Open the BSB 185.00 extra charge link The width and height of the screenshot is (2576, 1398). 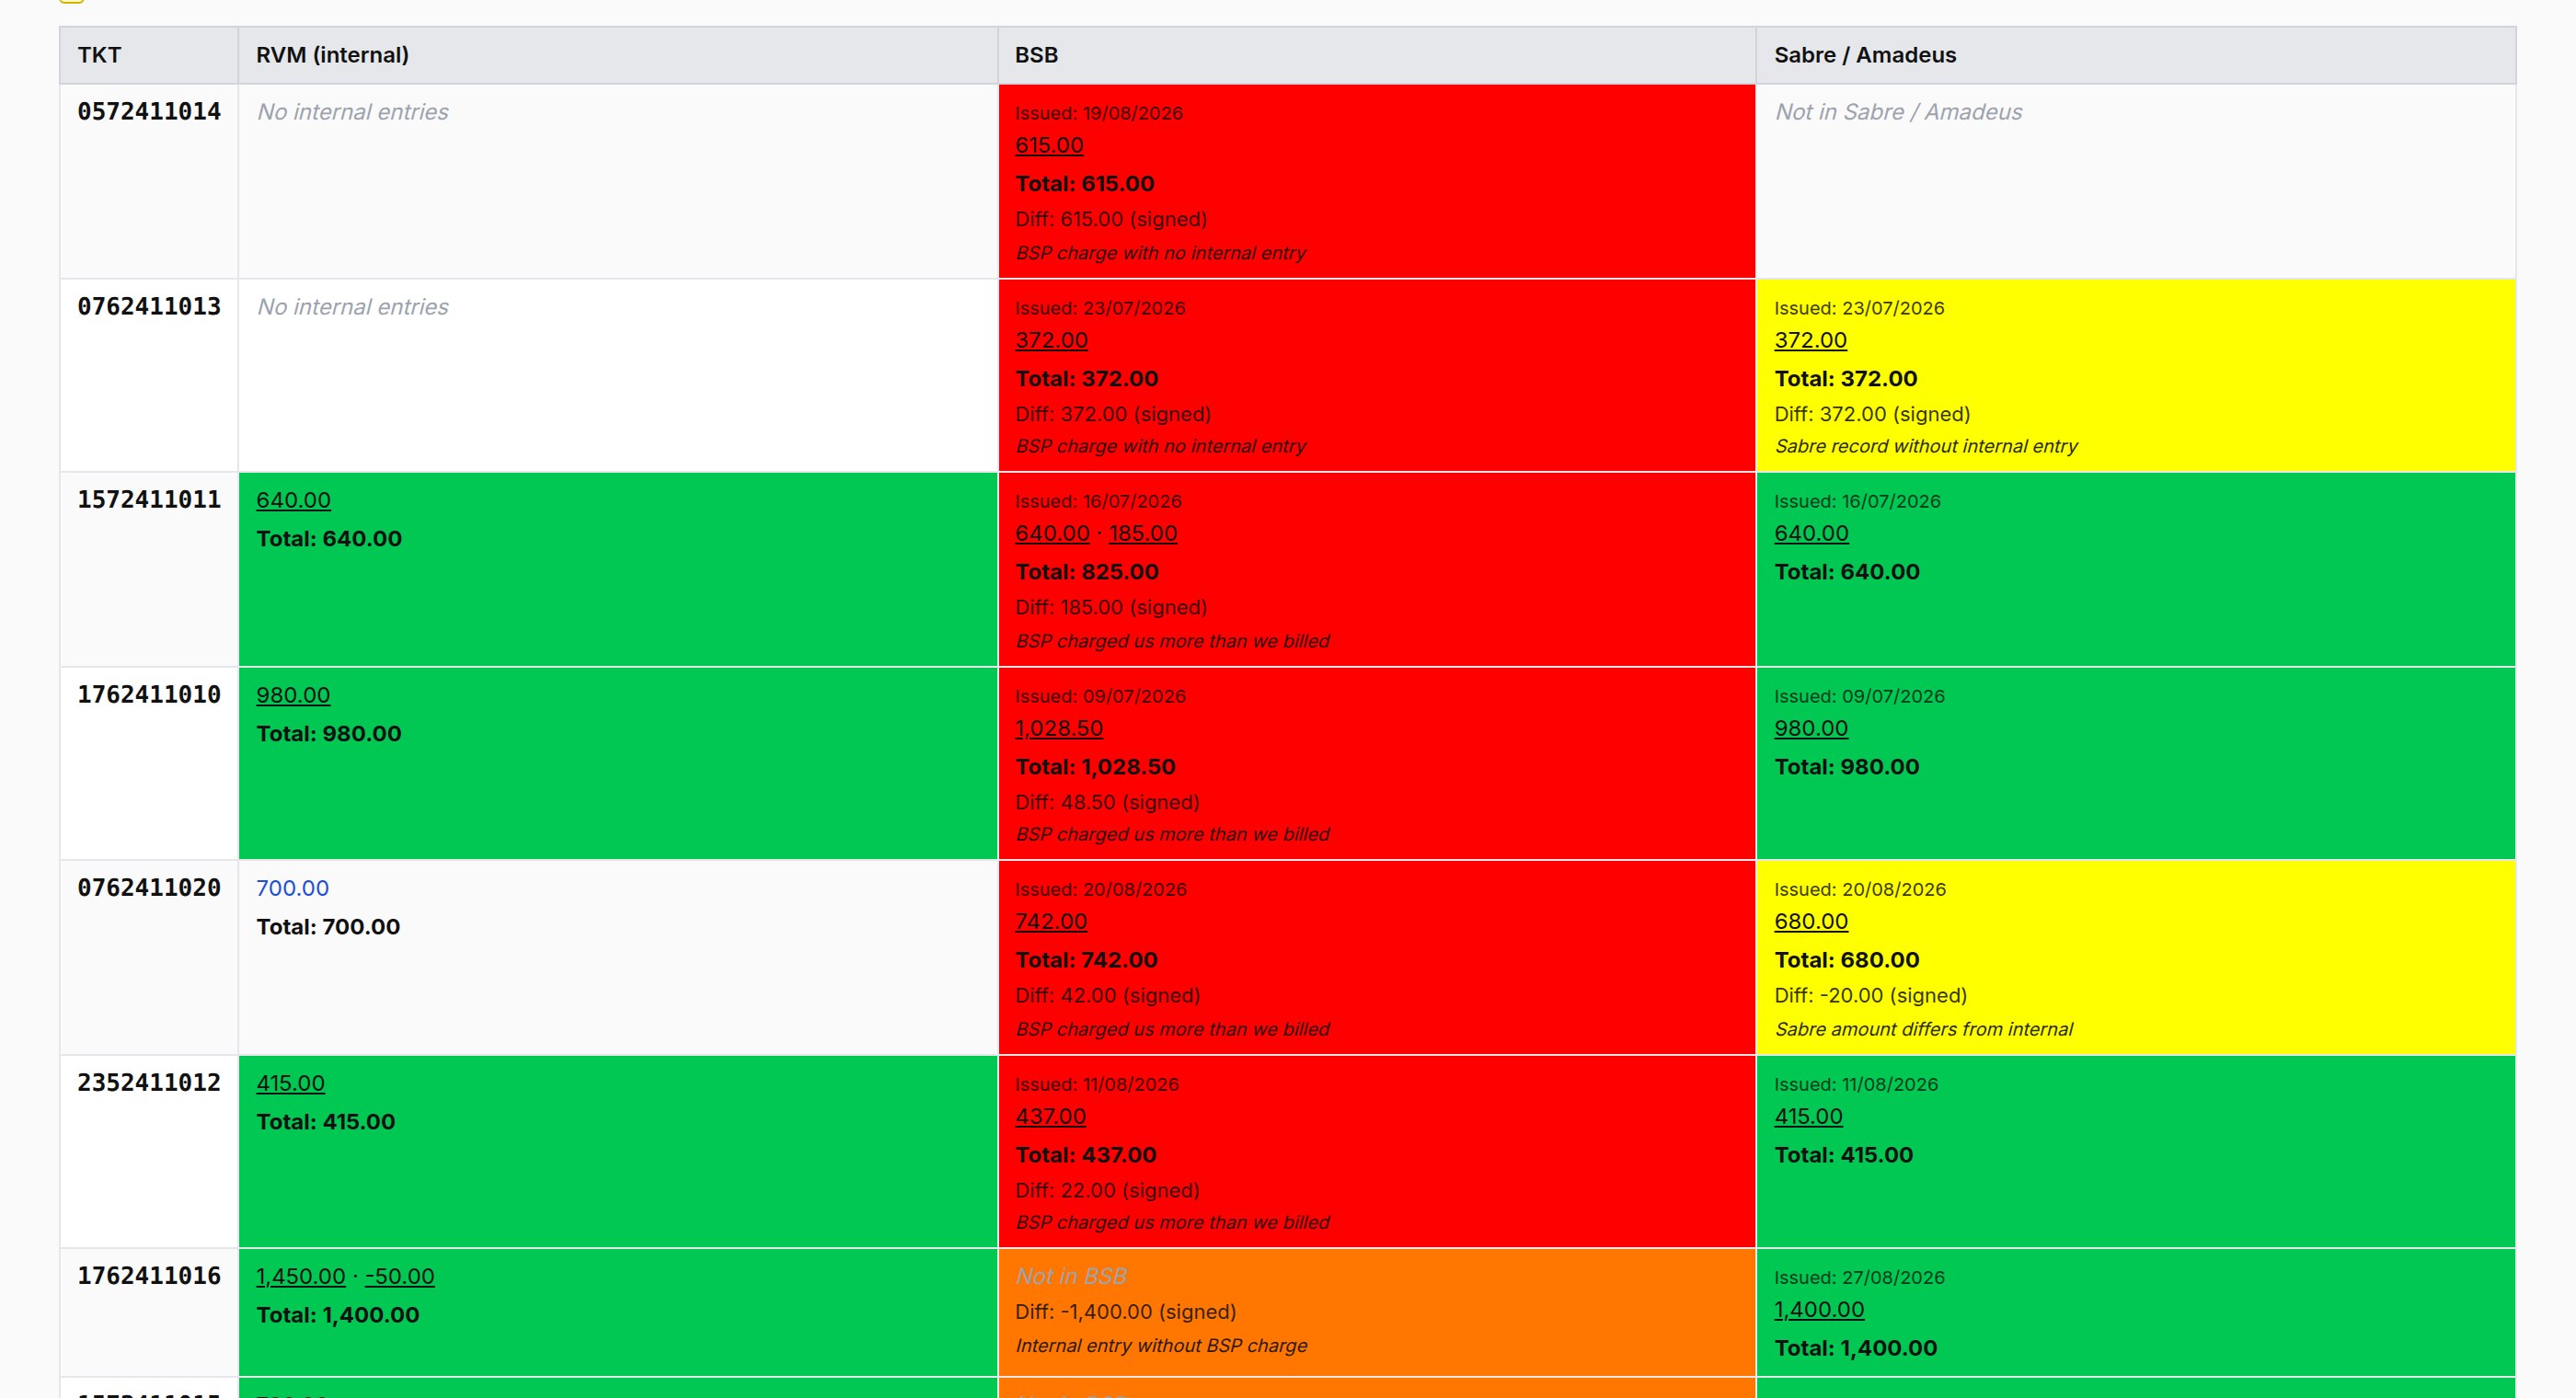[1142, 533]
